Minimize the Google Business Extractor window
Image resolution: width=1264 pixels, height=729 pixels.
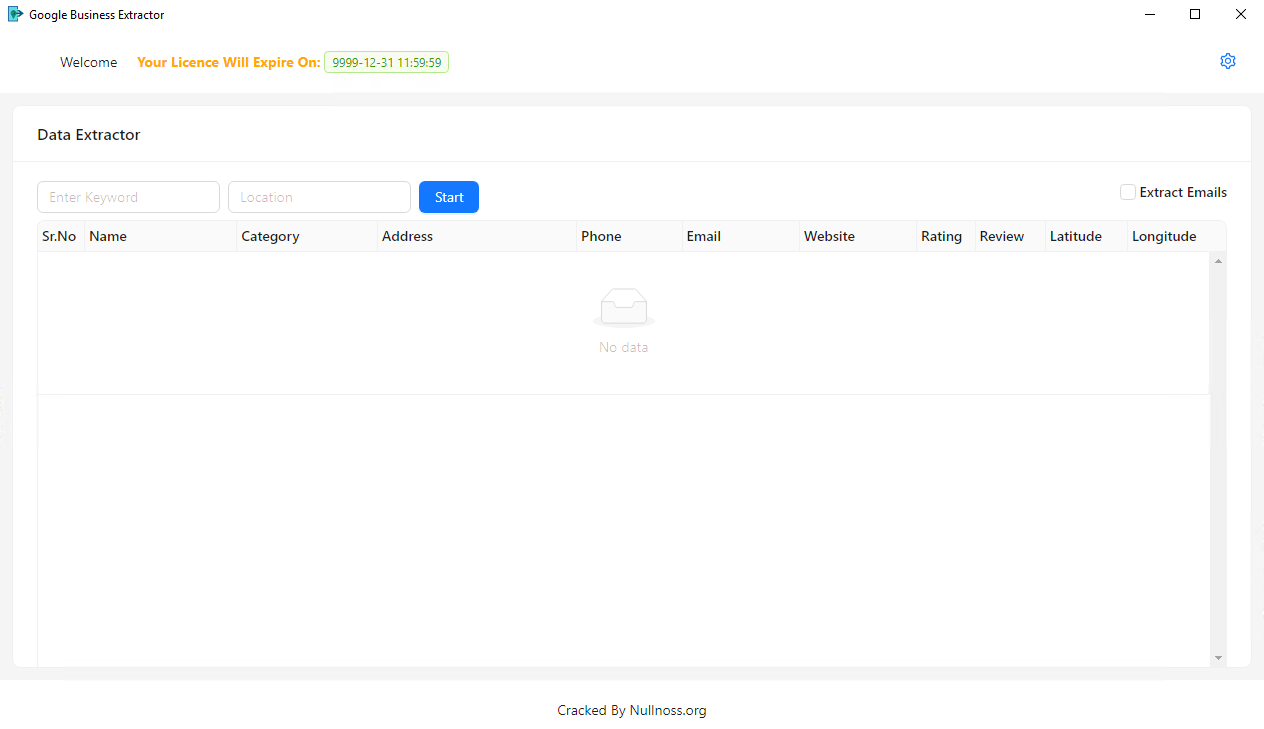coord(1150,14)
